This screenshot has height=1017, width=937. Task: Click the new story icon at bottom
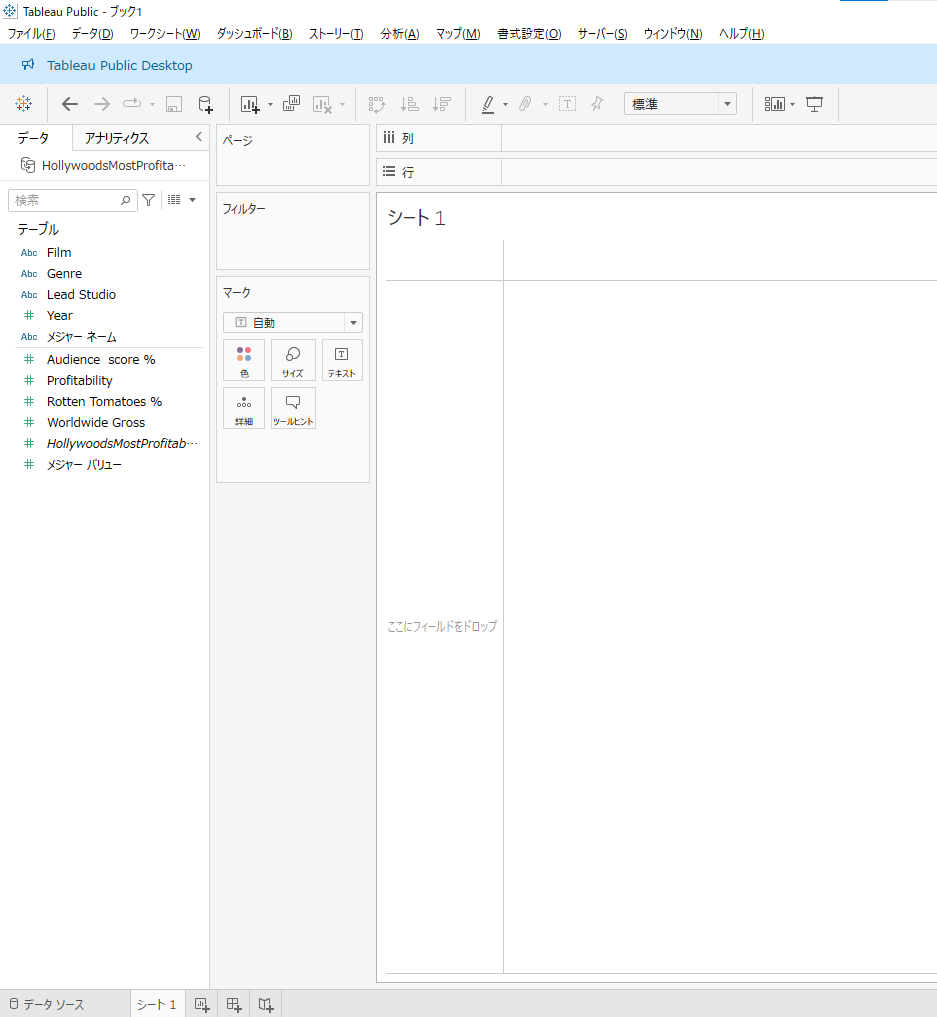[266, 1005]
